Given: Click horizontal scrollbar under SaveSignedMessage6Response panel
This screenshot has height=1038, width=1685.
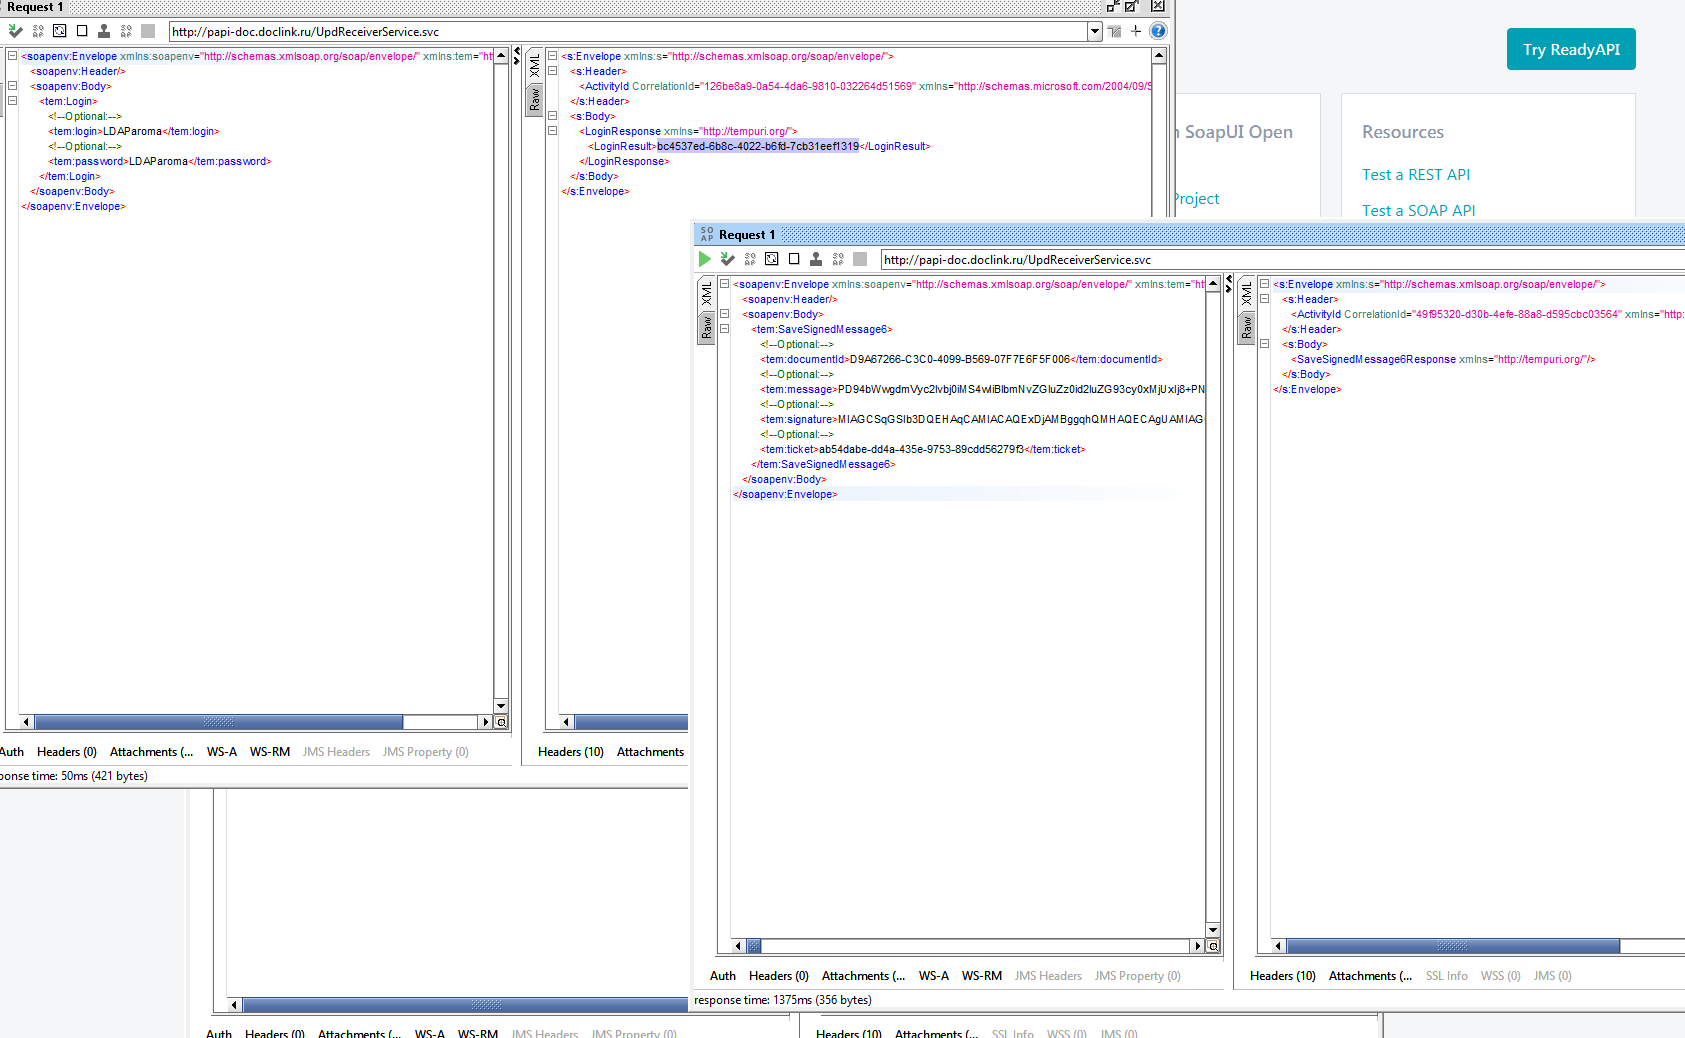Looking at the screenshot, I should [x=1452, y=946].
